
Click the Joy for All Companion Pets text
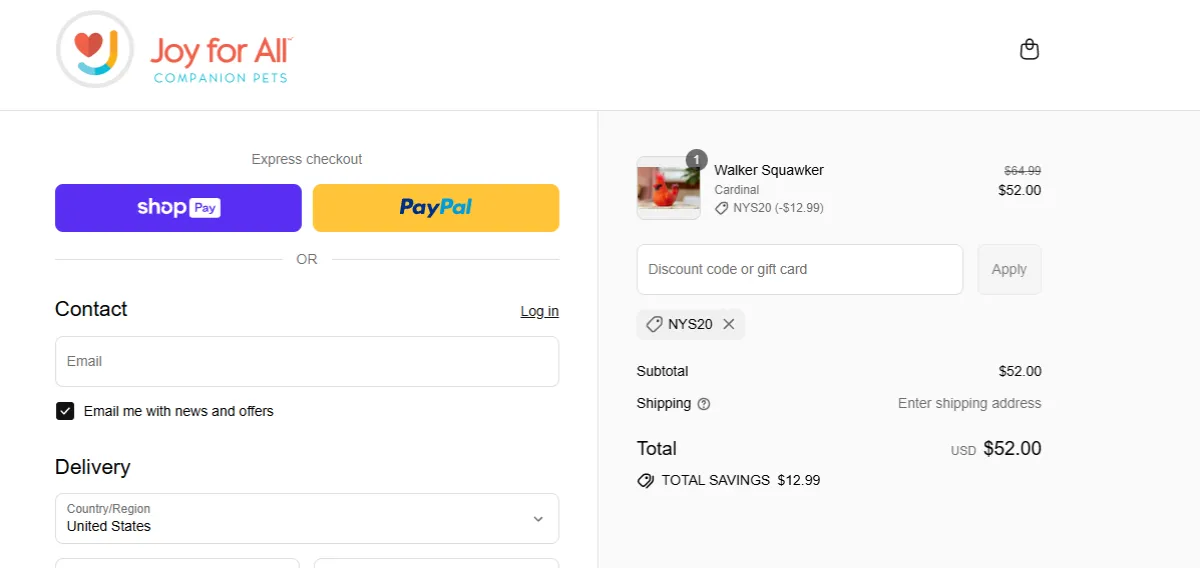point(221,60)
